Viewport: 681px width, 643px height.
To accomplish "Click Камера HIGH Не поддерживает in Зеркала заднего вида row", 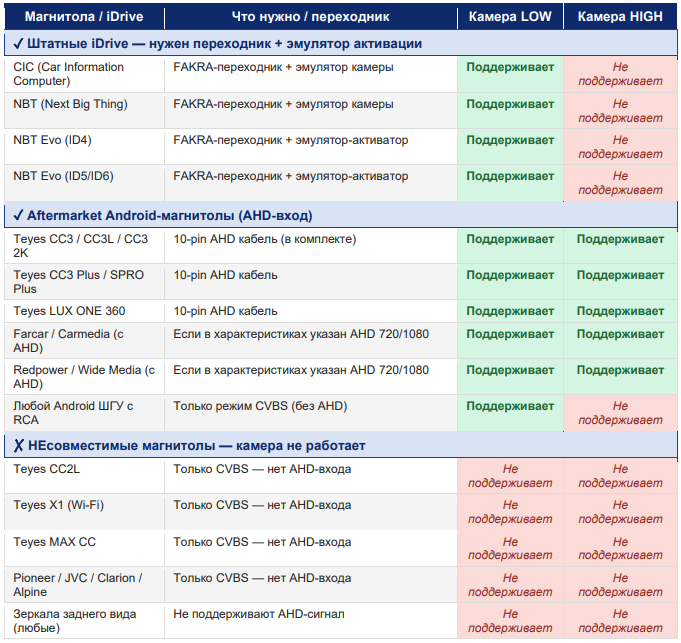I will [621, 621].
